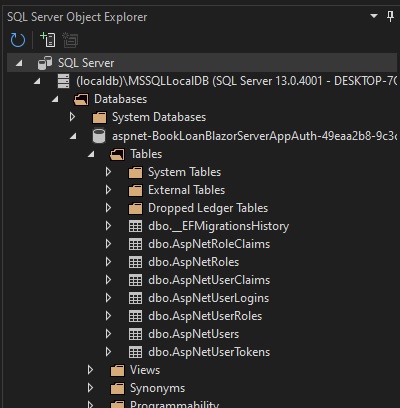Expand the Views folder
The height and width of the screenshot is (408, 400).
click(x=90, y=370)
